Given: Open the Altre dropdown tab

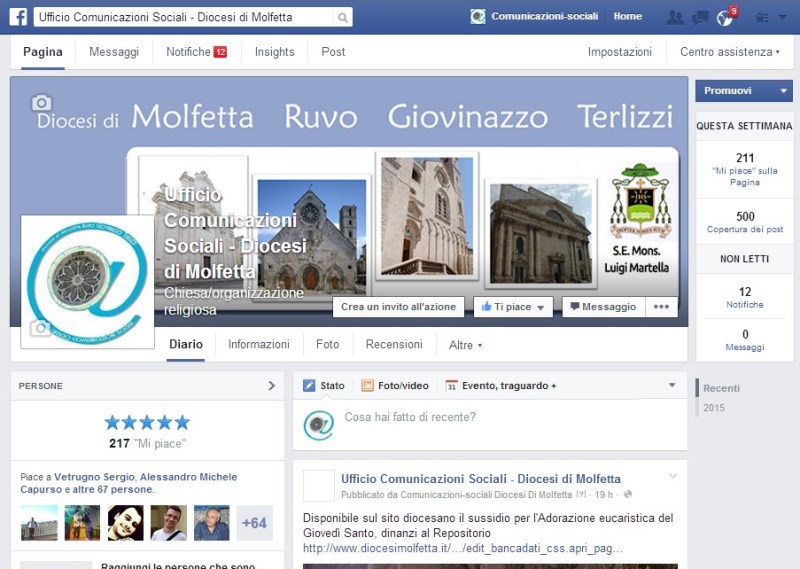Looking at the screenshot, I should [465, 345].
